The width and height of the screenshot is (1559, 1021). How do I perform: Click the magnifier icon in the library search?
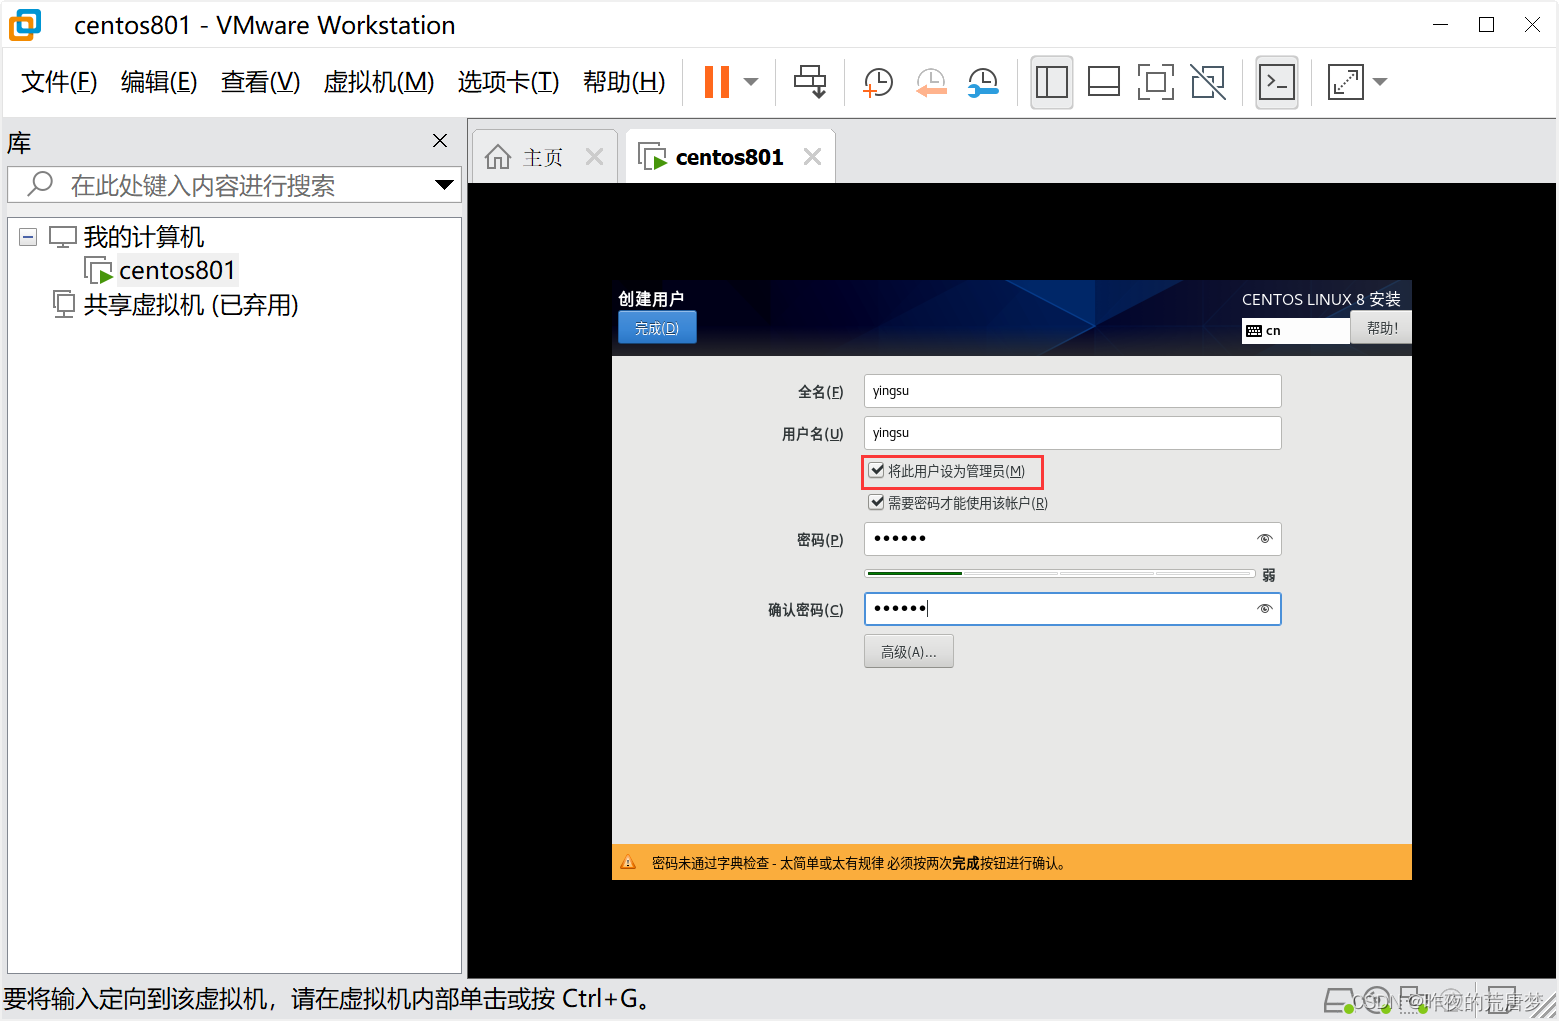tap(40, 184)
